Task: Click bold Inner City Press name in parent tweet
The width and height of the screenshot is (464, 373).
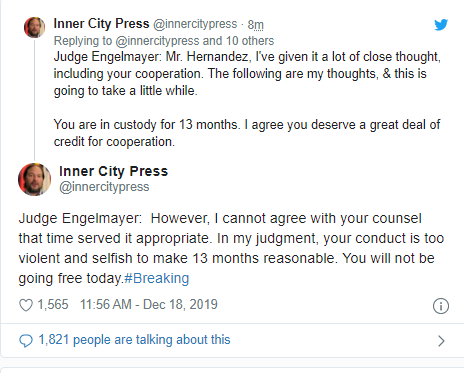Action: (x=101, y=24)
